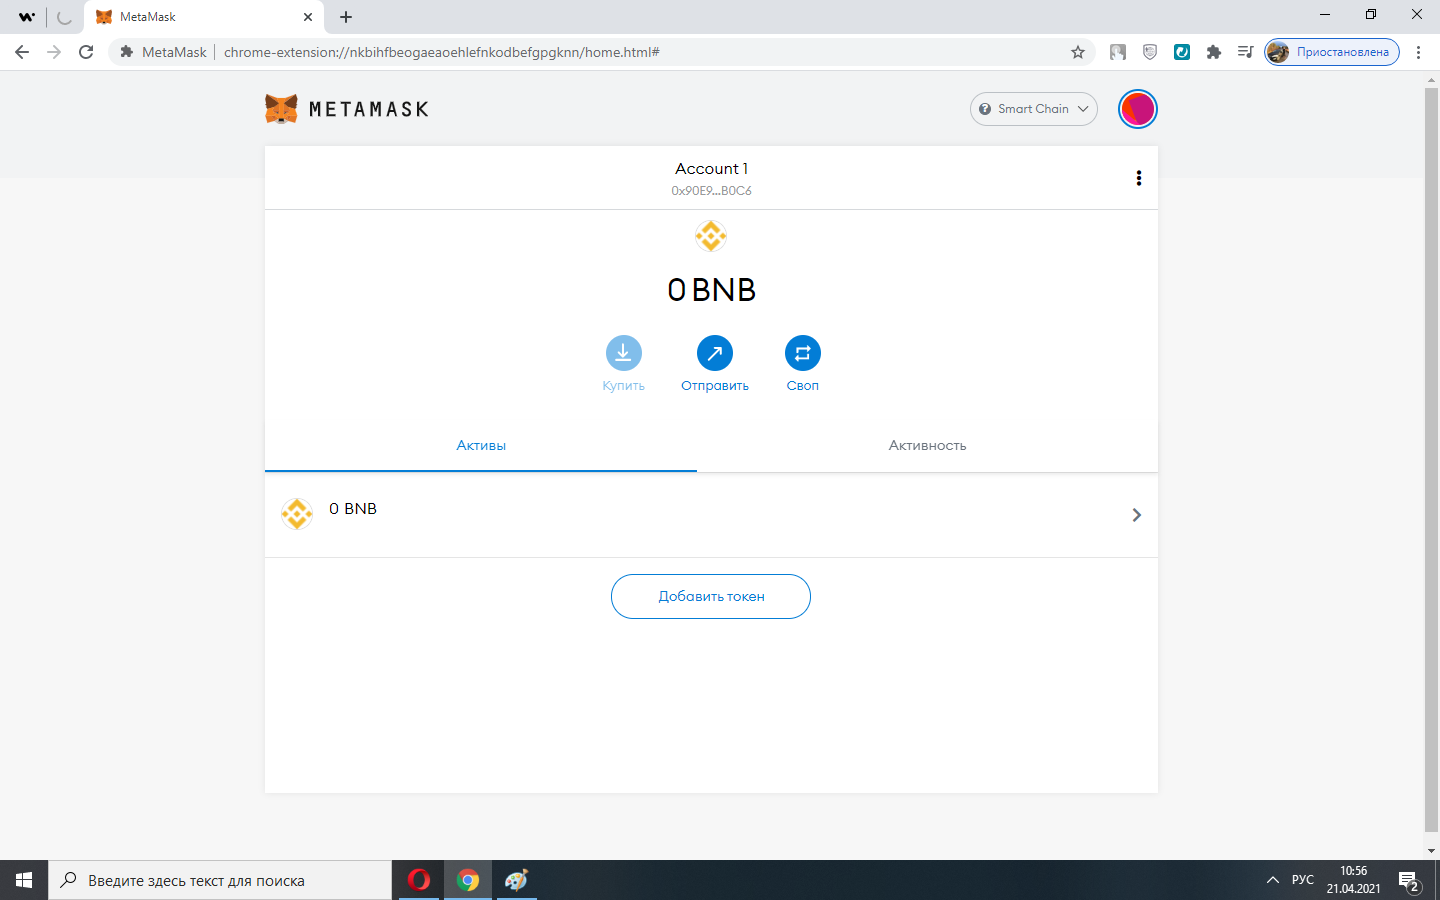This screenshot has width=1440, height=900.
Task: Select the MetaMask browser tab
Action: [x=204, y=17]
